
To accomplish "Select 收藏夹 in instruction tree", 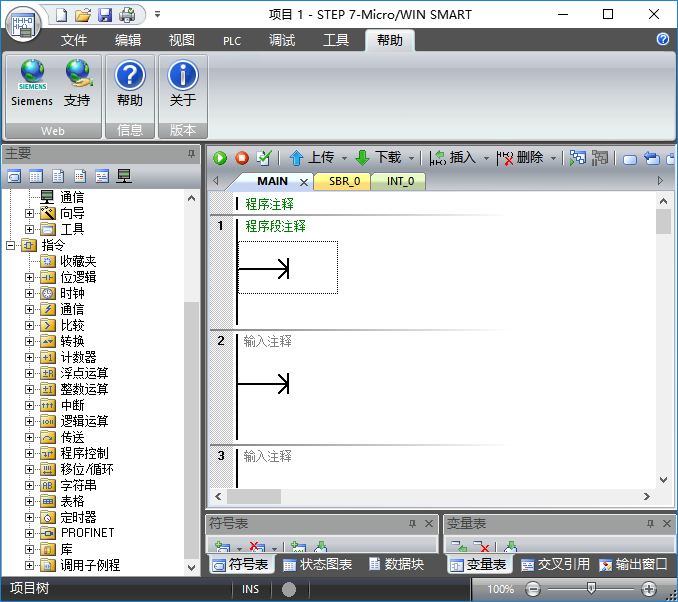I will click(x=78, y=261).
